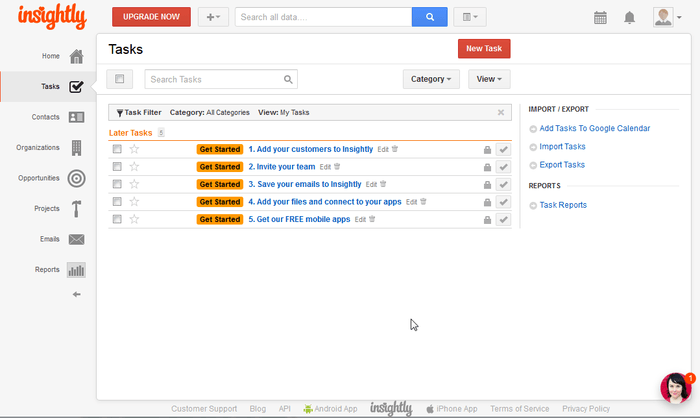Mark 'Invite your team' complete with checkmark

(x=503, y=167)
